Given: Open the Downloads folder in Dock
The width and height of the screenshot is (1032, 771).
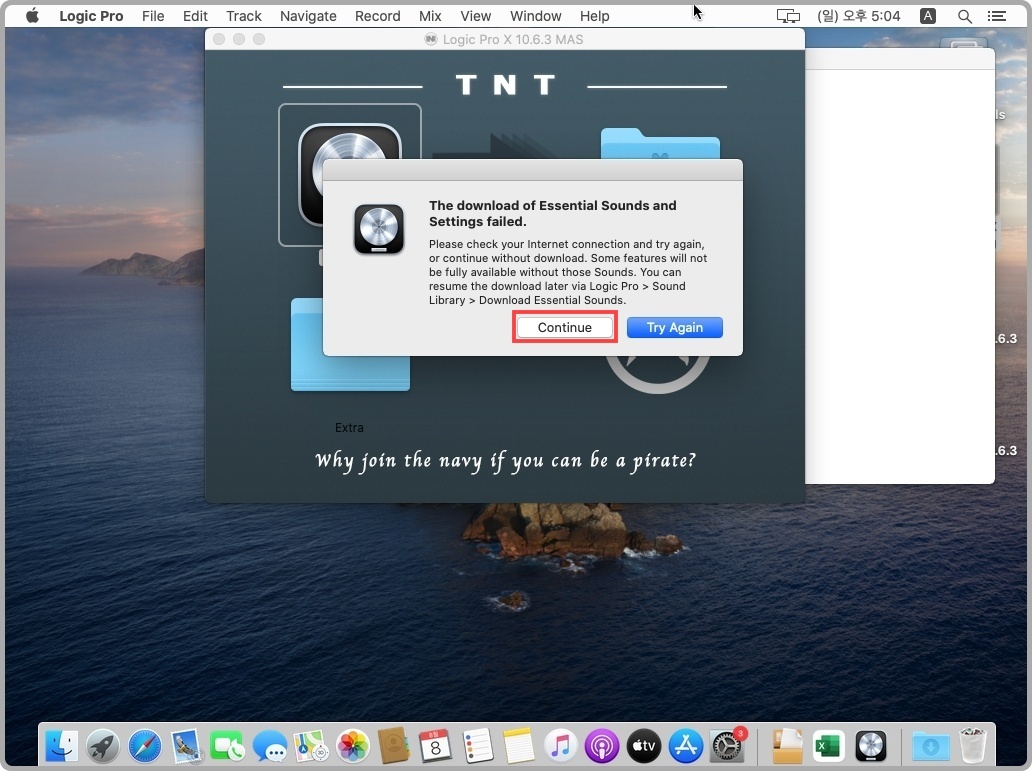Looking at the screenshot, I should [931, 746].
